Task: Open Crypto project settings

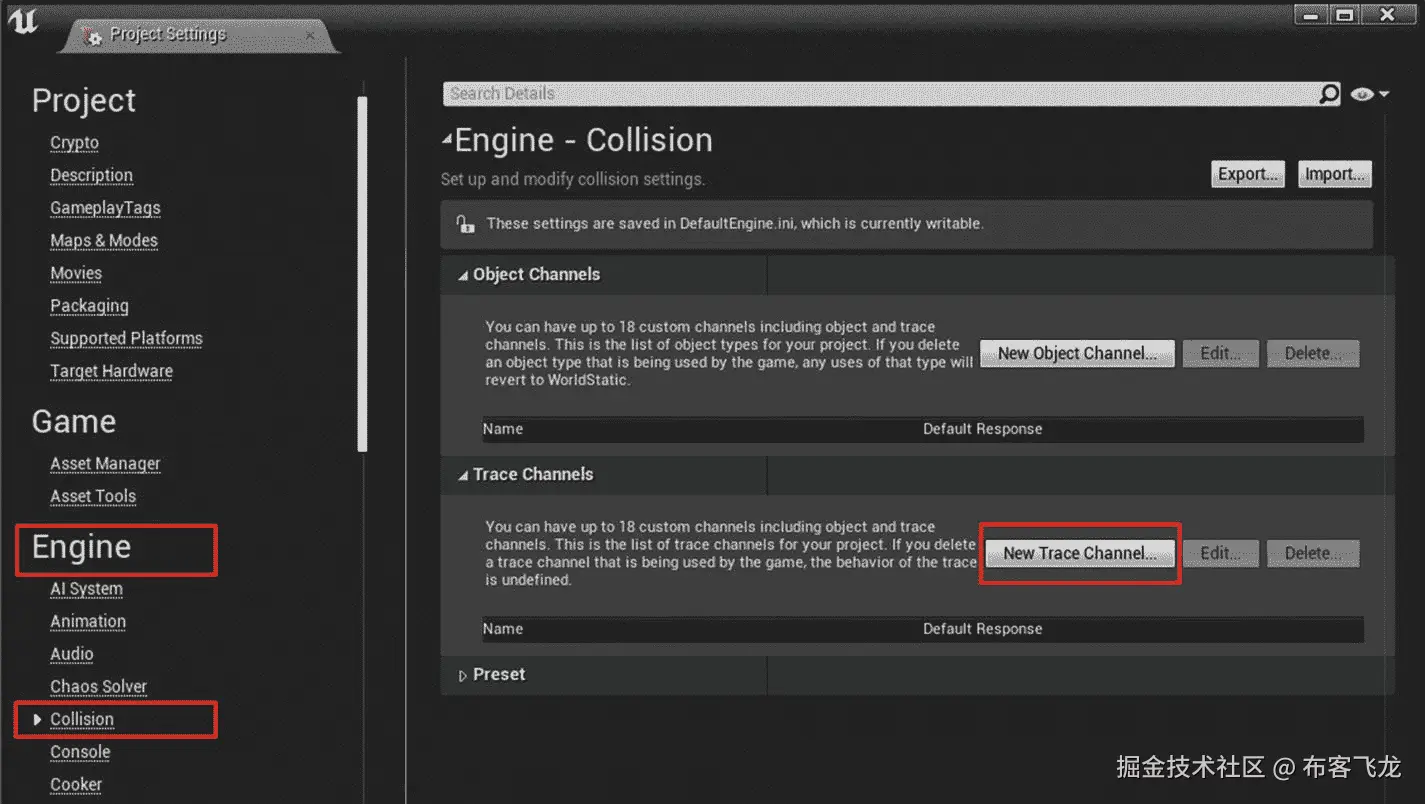Action: click(x=75, y=143)
